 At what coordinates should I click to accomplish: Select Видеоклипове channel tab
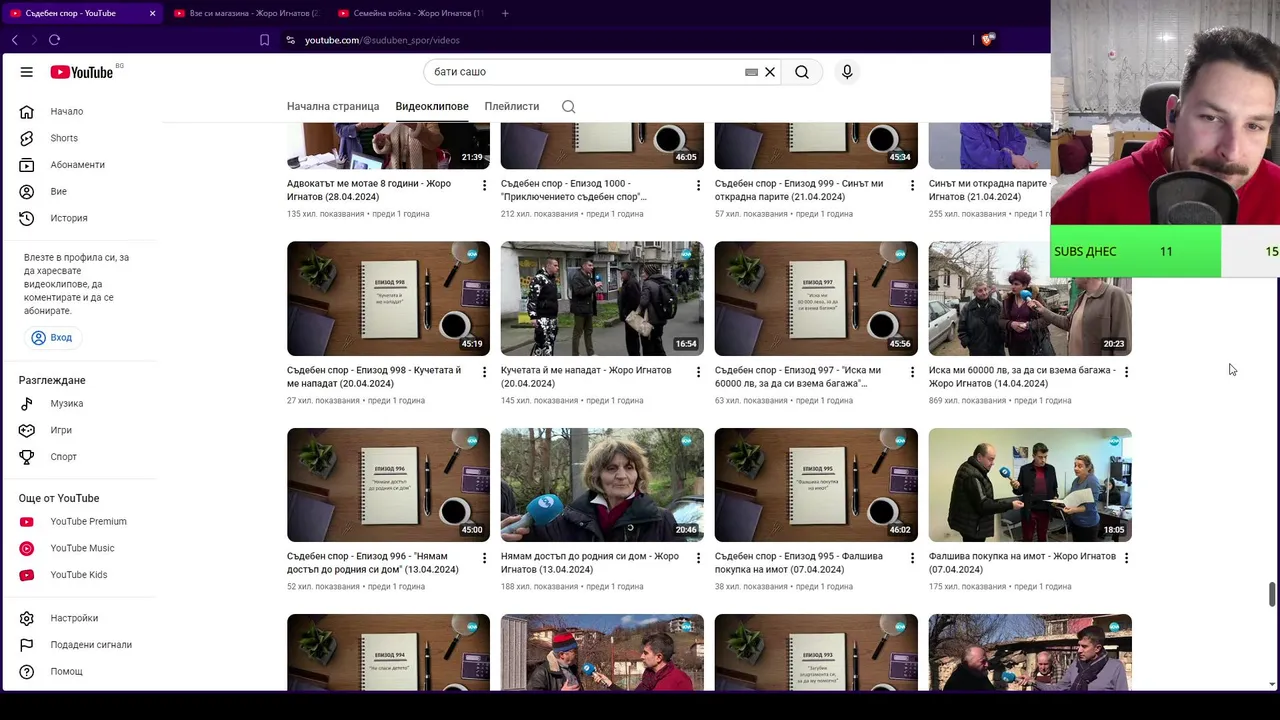coord(432,106)
